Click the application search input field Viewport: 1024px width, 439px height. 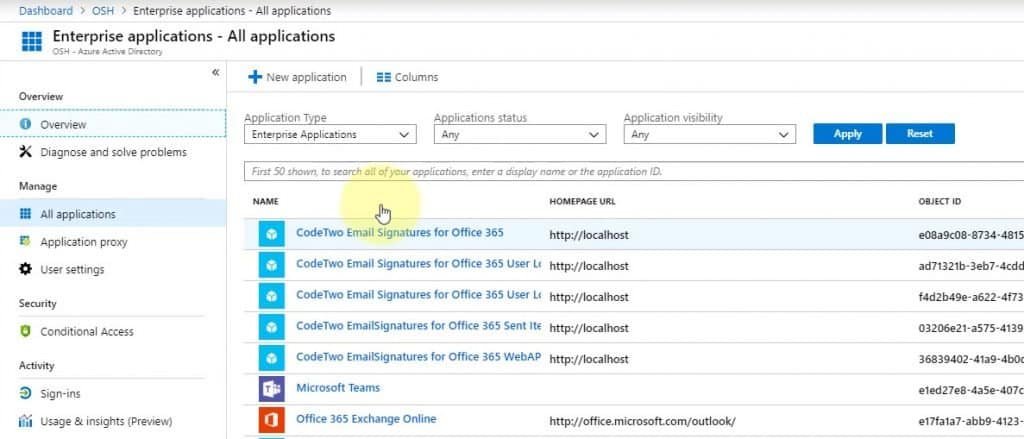click(x=634, y=172)
